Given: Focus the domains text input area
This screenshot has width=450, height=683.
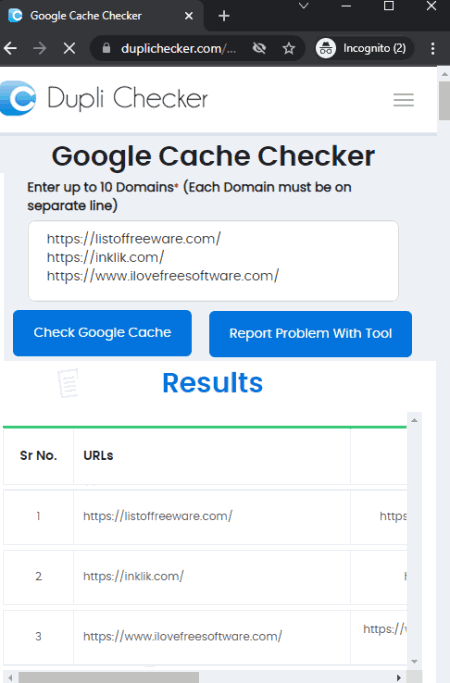Looking at the screenshot, I should click(213, 261).
